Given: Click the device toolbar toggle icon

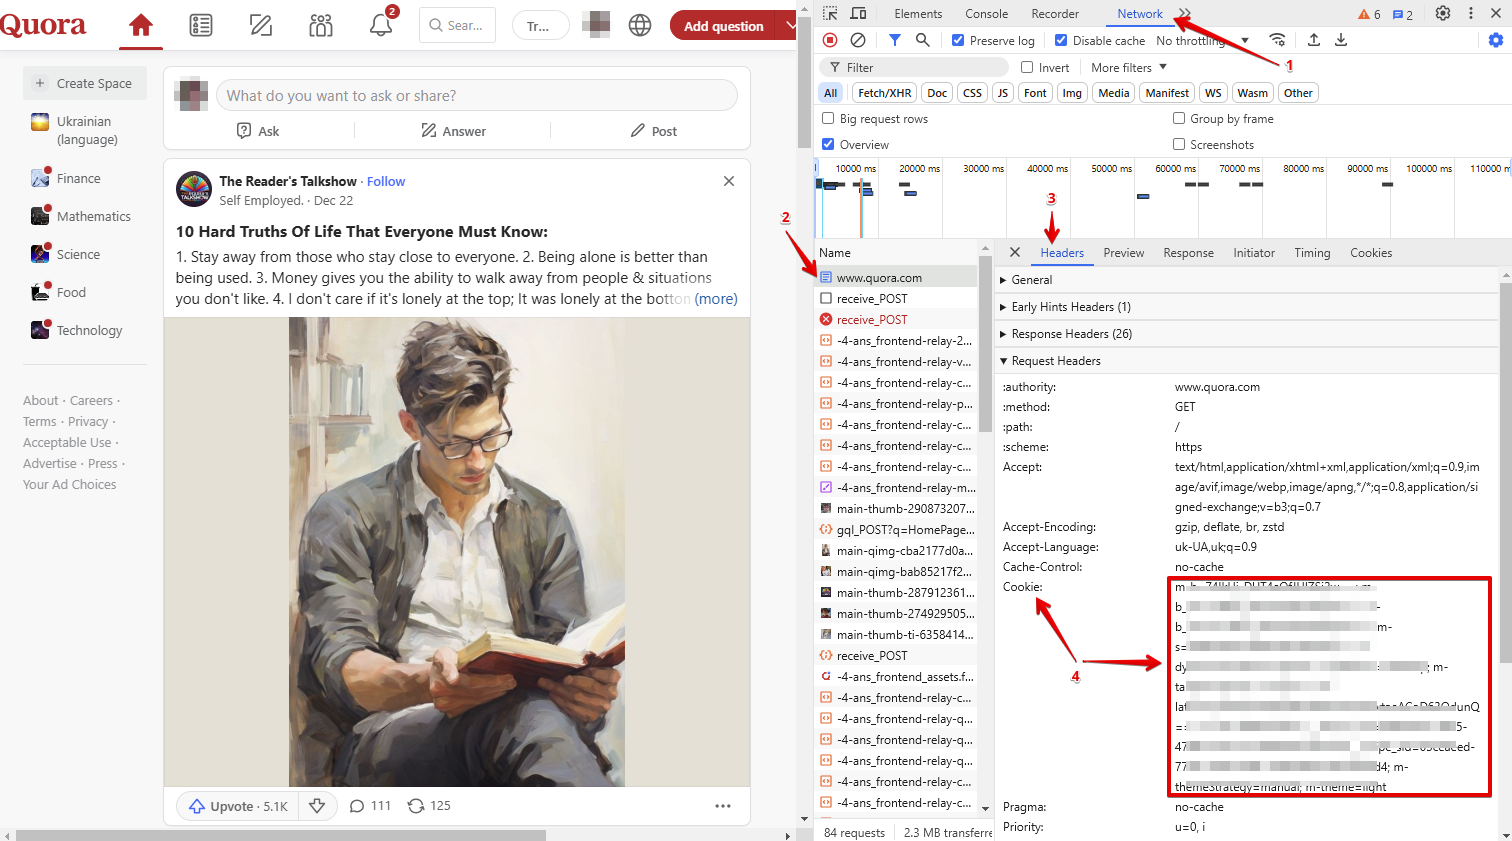Looking at the screenshot, I should (x=858, y=13).
